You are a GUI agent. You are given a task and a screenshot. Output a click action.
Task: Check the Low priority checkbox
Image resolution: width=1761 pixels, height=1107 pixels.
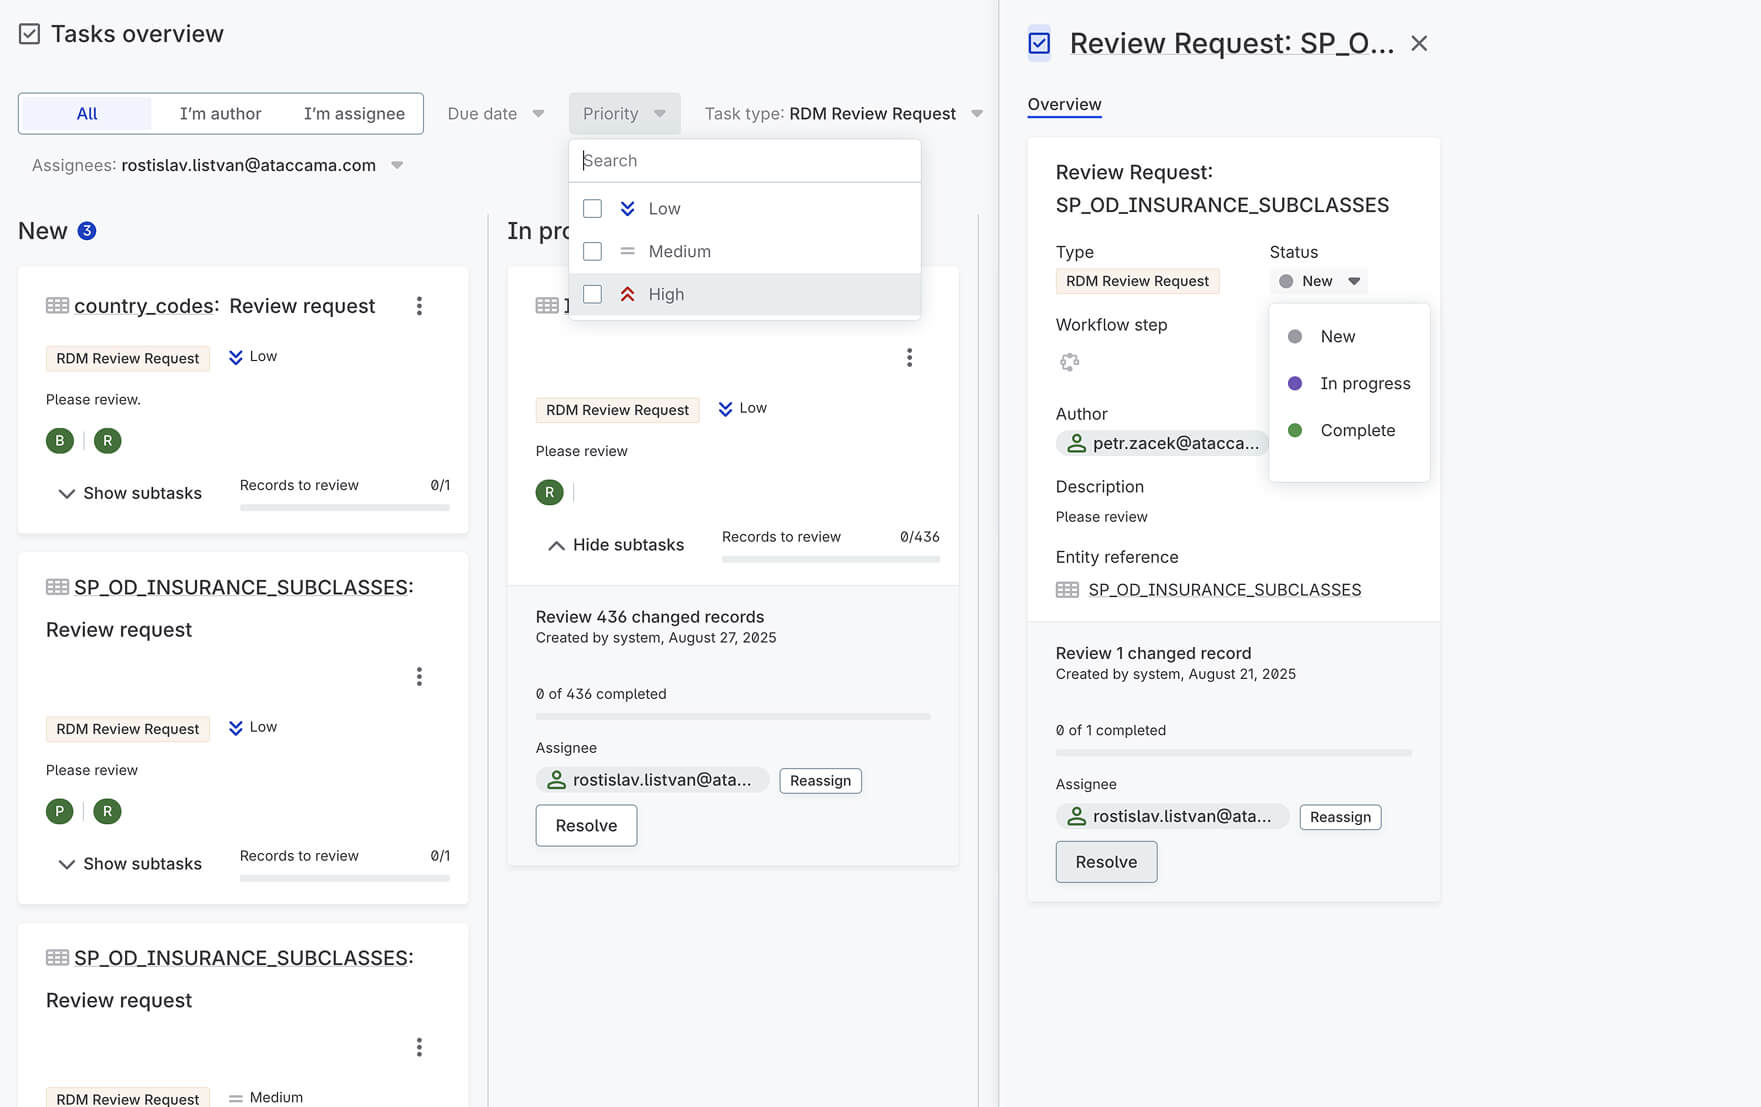point(593,209)
